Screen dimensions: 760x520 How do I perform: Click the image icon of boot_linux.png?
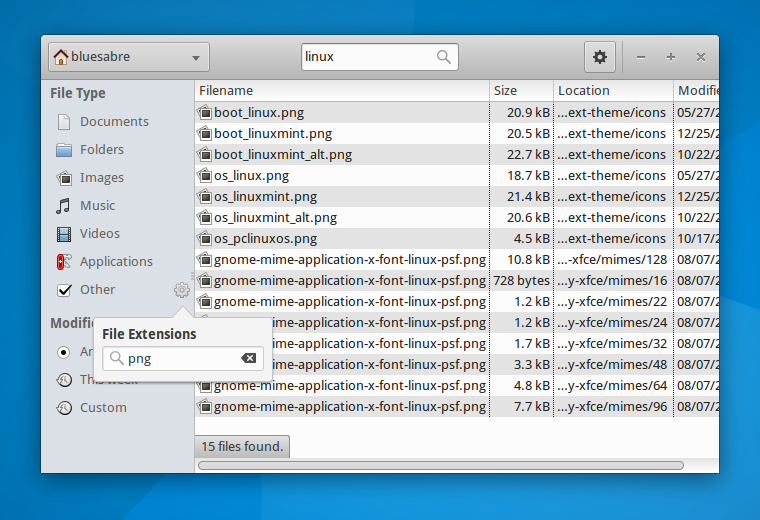205,112
